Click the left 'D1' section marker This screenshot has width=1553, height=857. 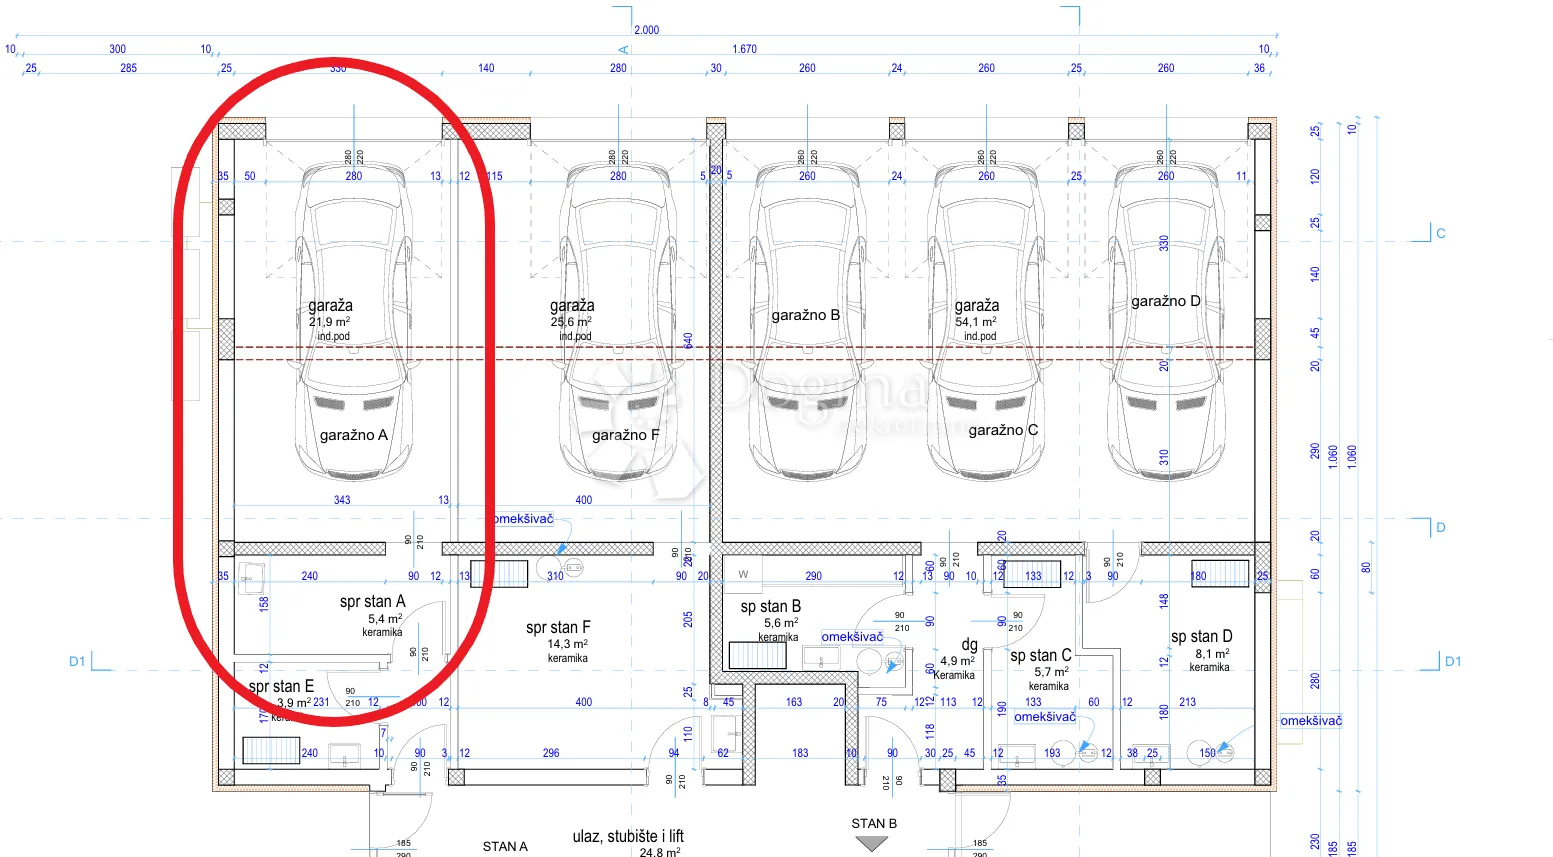pos(77,661)
